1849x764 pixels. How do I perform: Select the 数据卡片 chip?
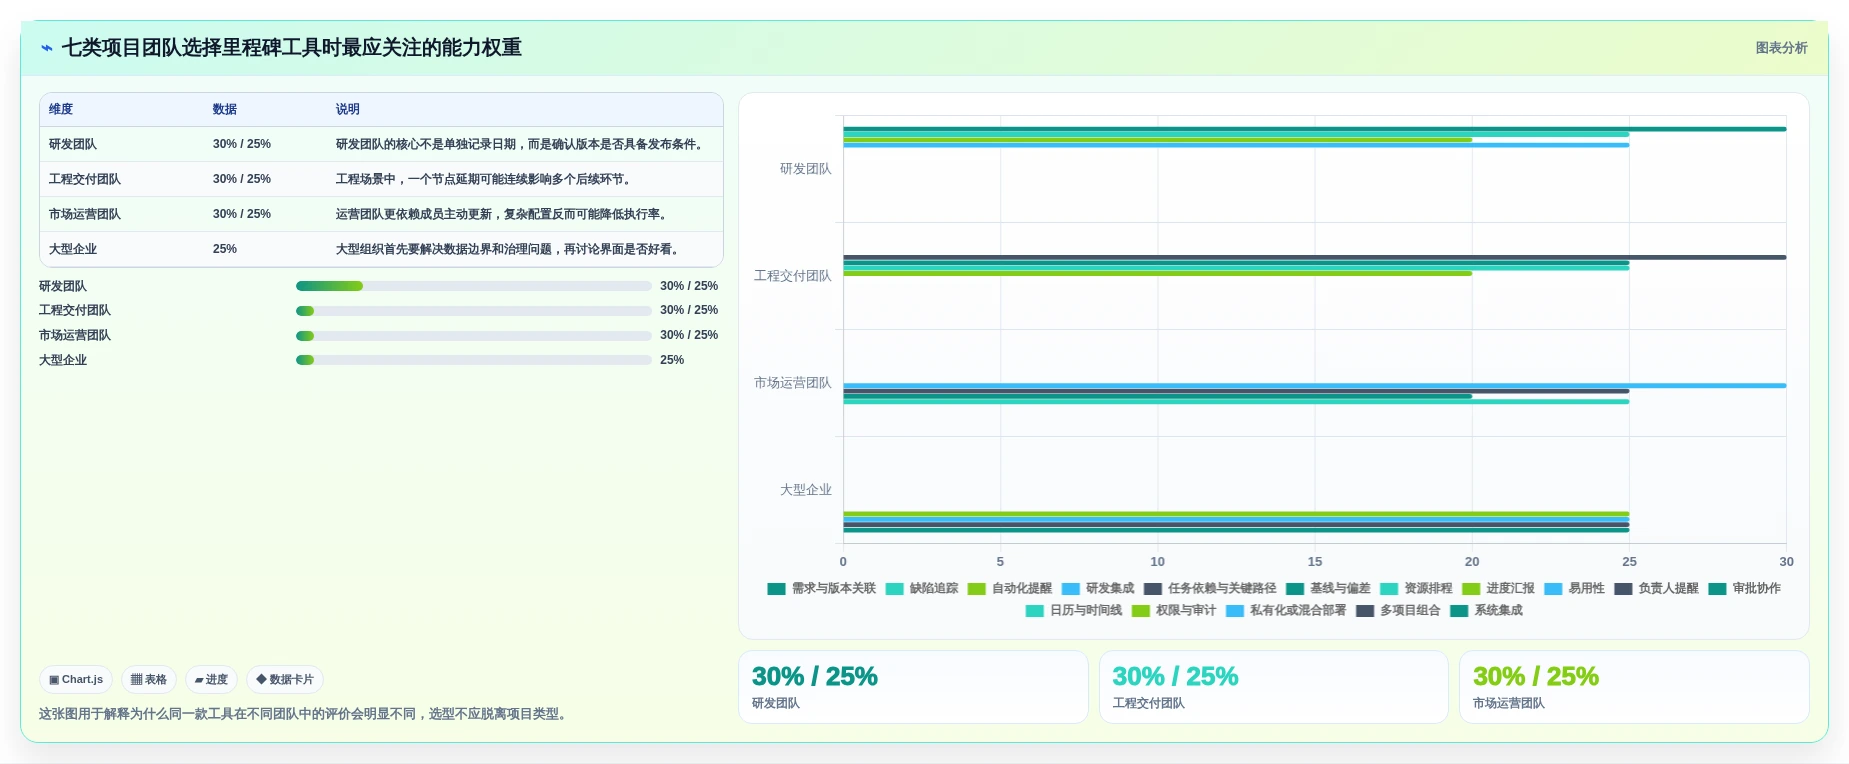pyautogui.click(x=285, y=679)
